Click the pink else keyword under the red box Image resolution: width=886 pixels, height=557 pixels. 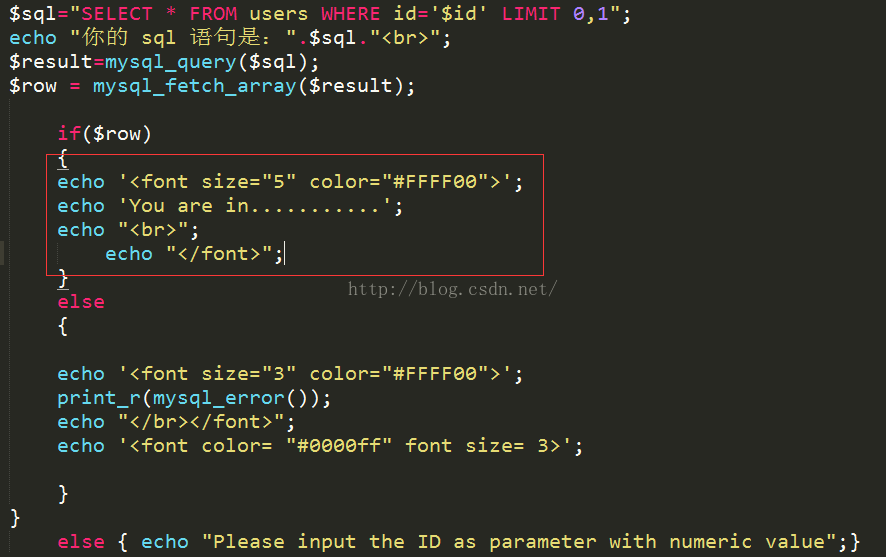tap(81, 302)
